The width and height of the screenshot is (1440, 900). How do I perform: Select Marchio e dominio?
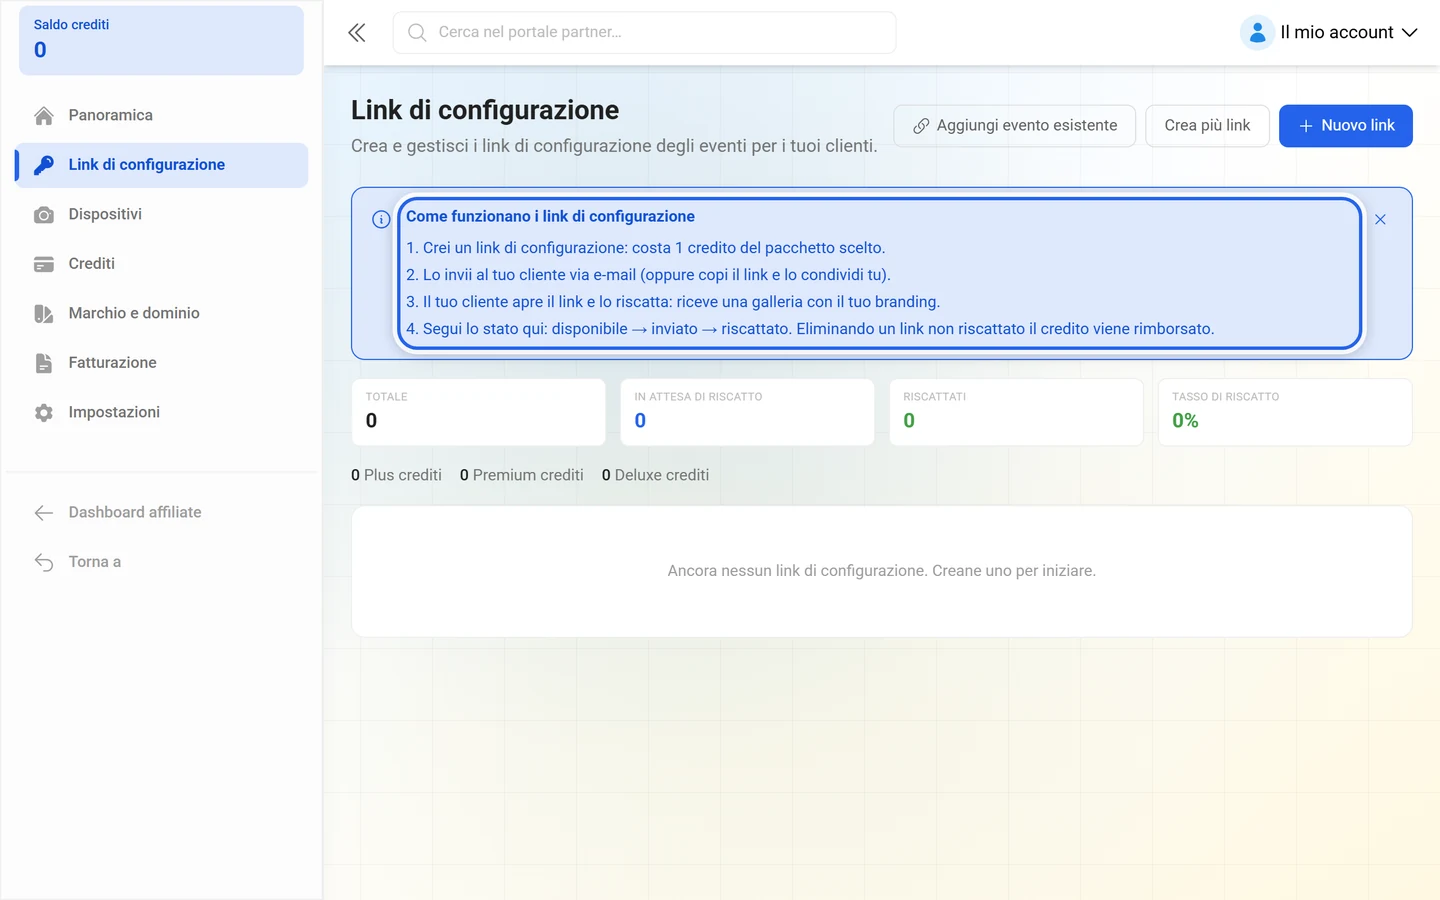[x=162, y=314]
